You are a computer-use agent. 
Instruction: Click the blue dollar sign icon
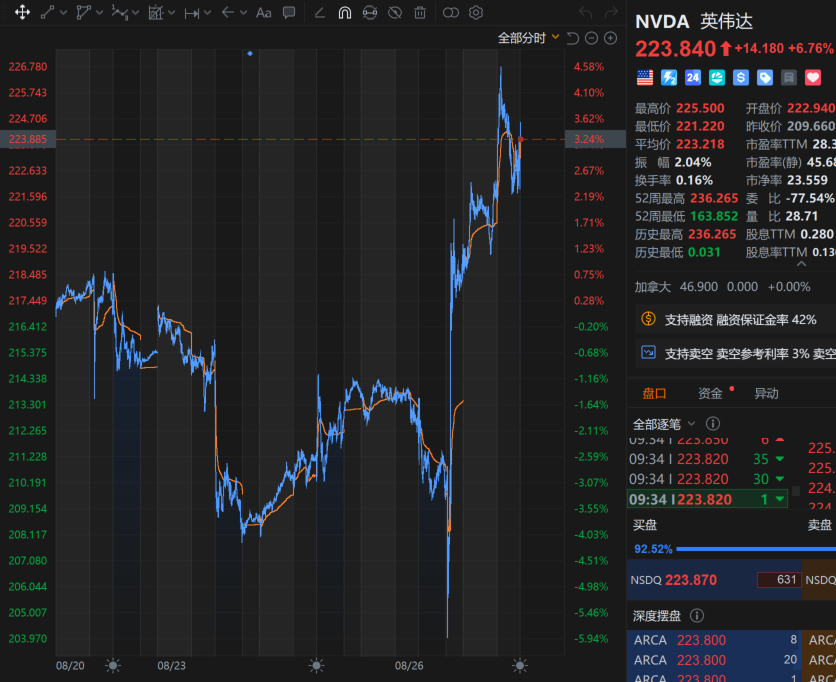(x=741, y=78)
